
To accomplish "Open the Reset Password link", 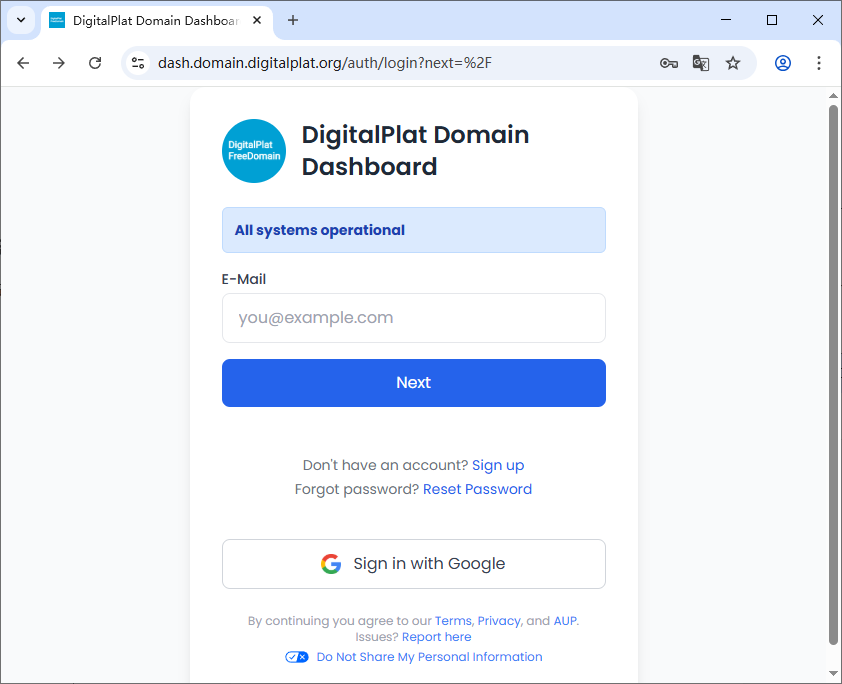I will (x=477, y=489).
